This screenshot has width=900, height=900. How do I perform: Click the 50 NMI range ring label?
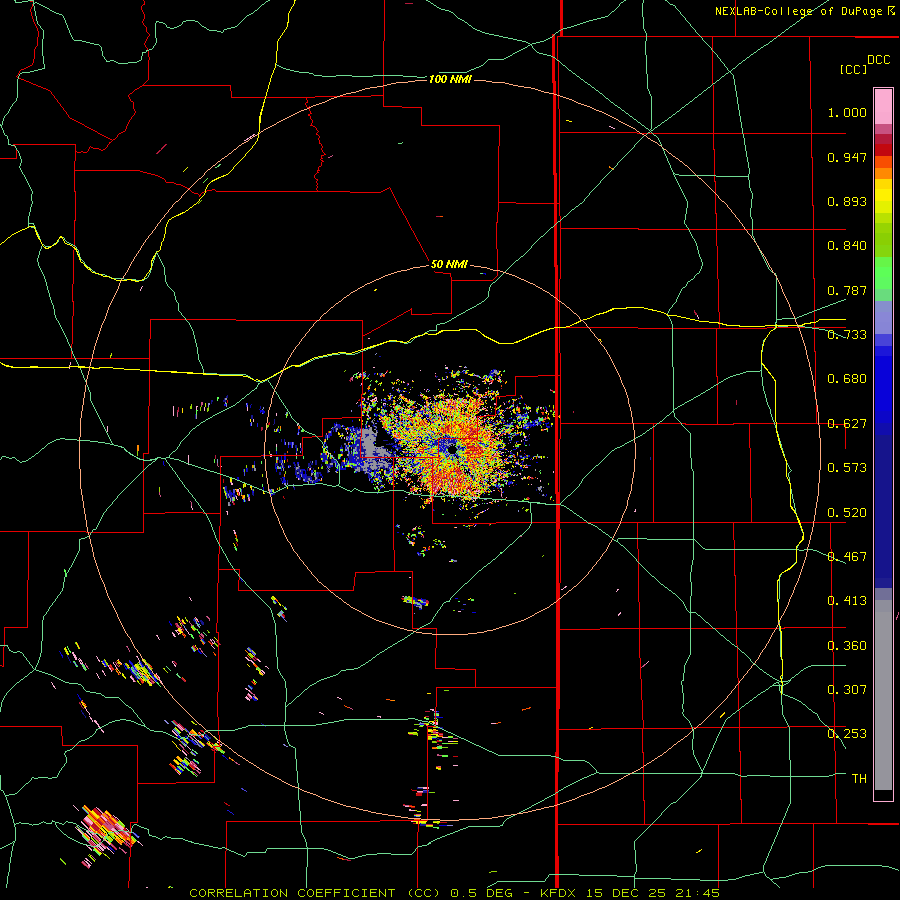[449, 264]
